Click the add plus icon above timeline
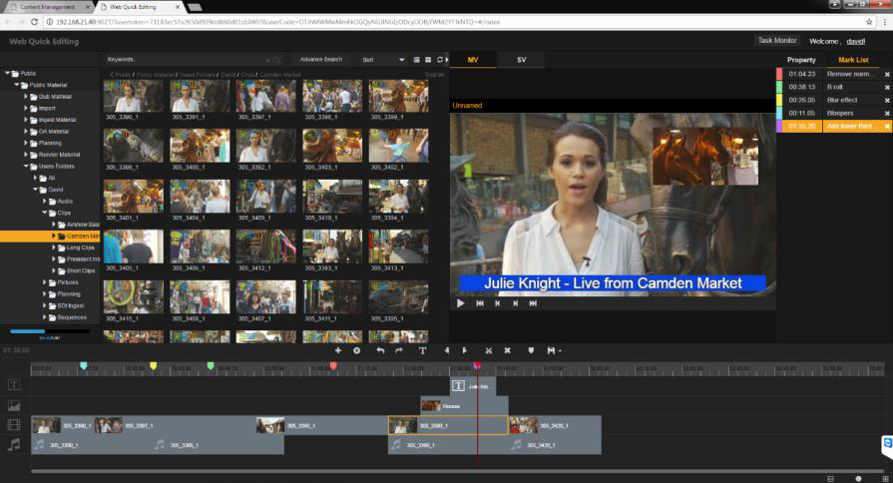Viewport: 893px width, 483px height. click(338, 351)
